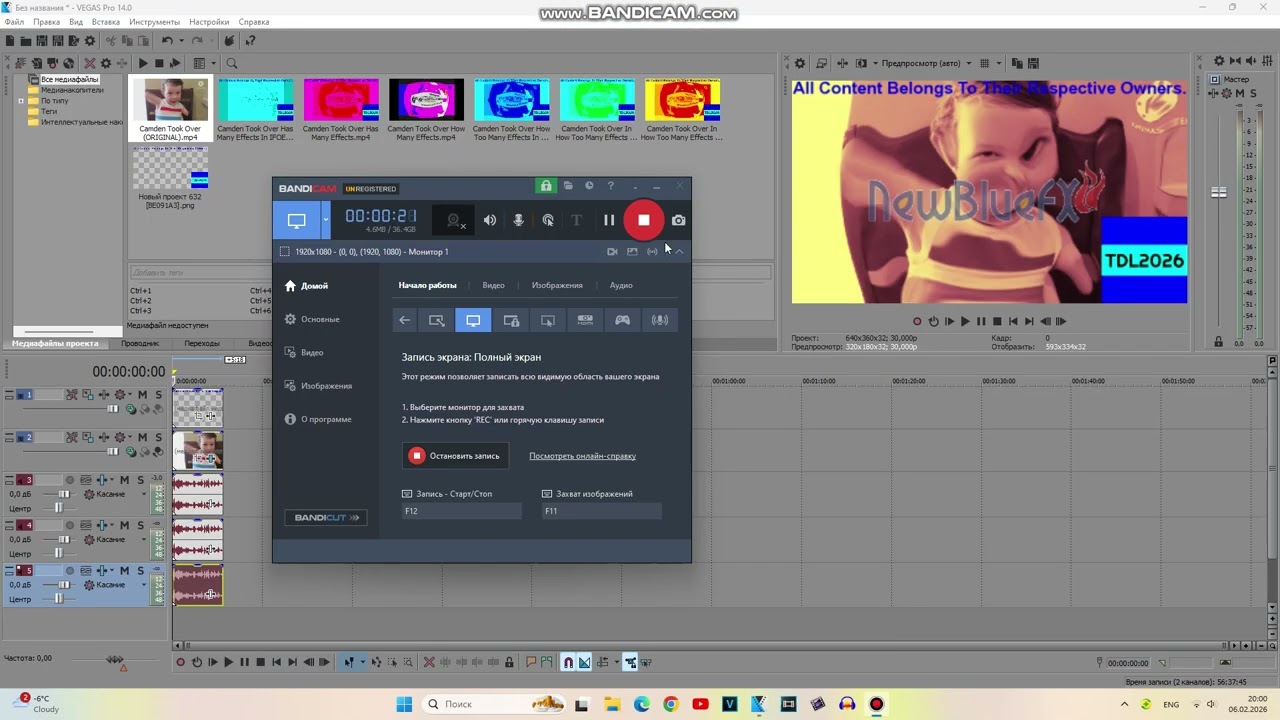The height and width of the screenshot is (720, 1280).
Task: Open the Файл menu in VEGAS Pro
Action: (14, 22)
